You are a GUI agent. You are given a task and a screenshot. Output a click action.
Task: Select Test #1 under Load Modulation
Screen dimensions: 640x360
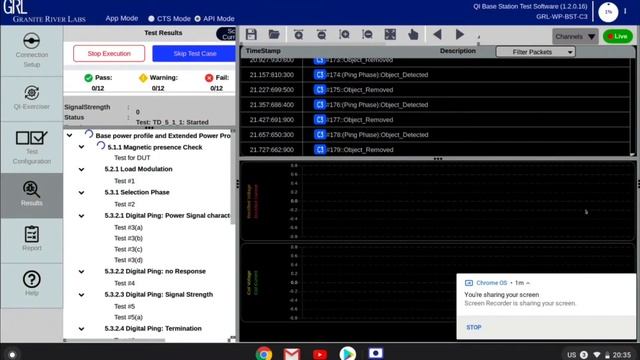coord(124,181)
